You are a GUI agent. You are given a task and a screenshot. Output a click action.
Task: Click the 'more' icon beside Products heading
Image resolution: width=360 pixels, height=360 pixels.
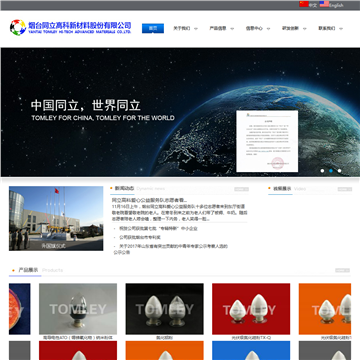[342, 270]
